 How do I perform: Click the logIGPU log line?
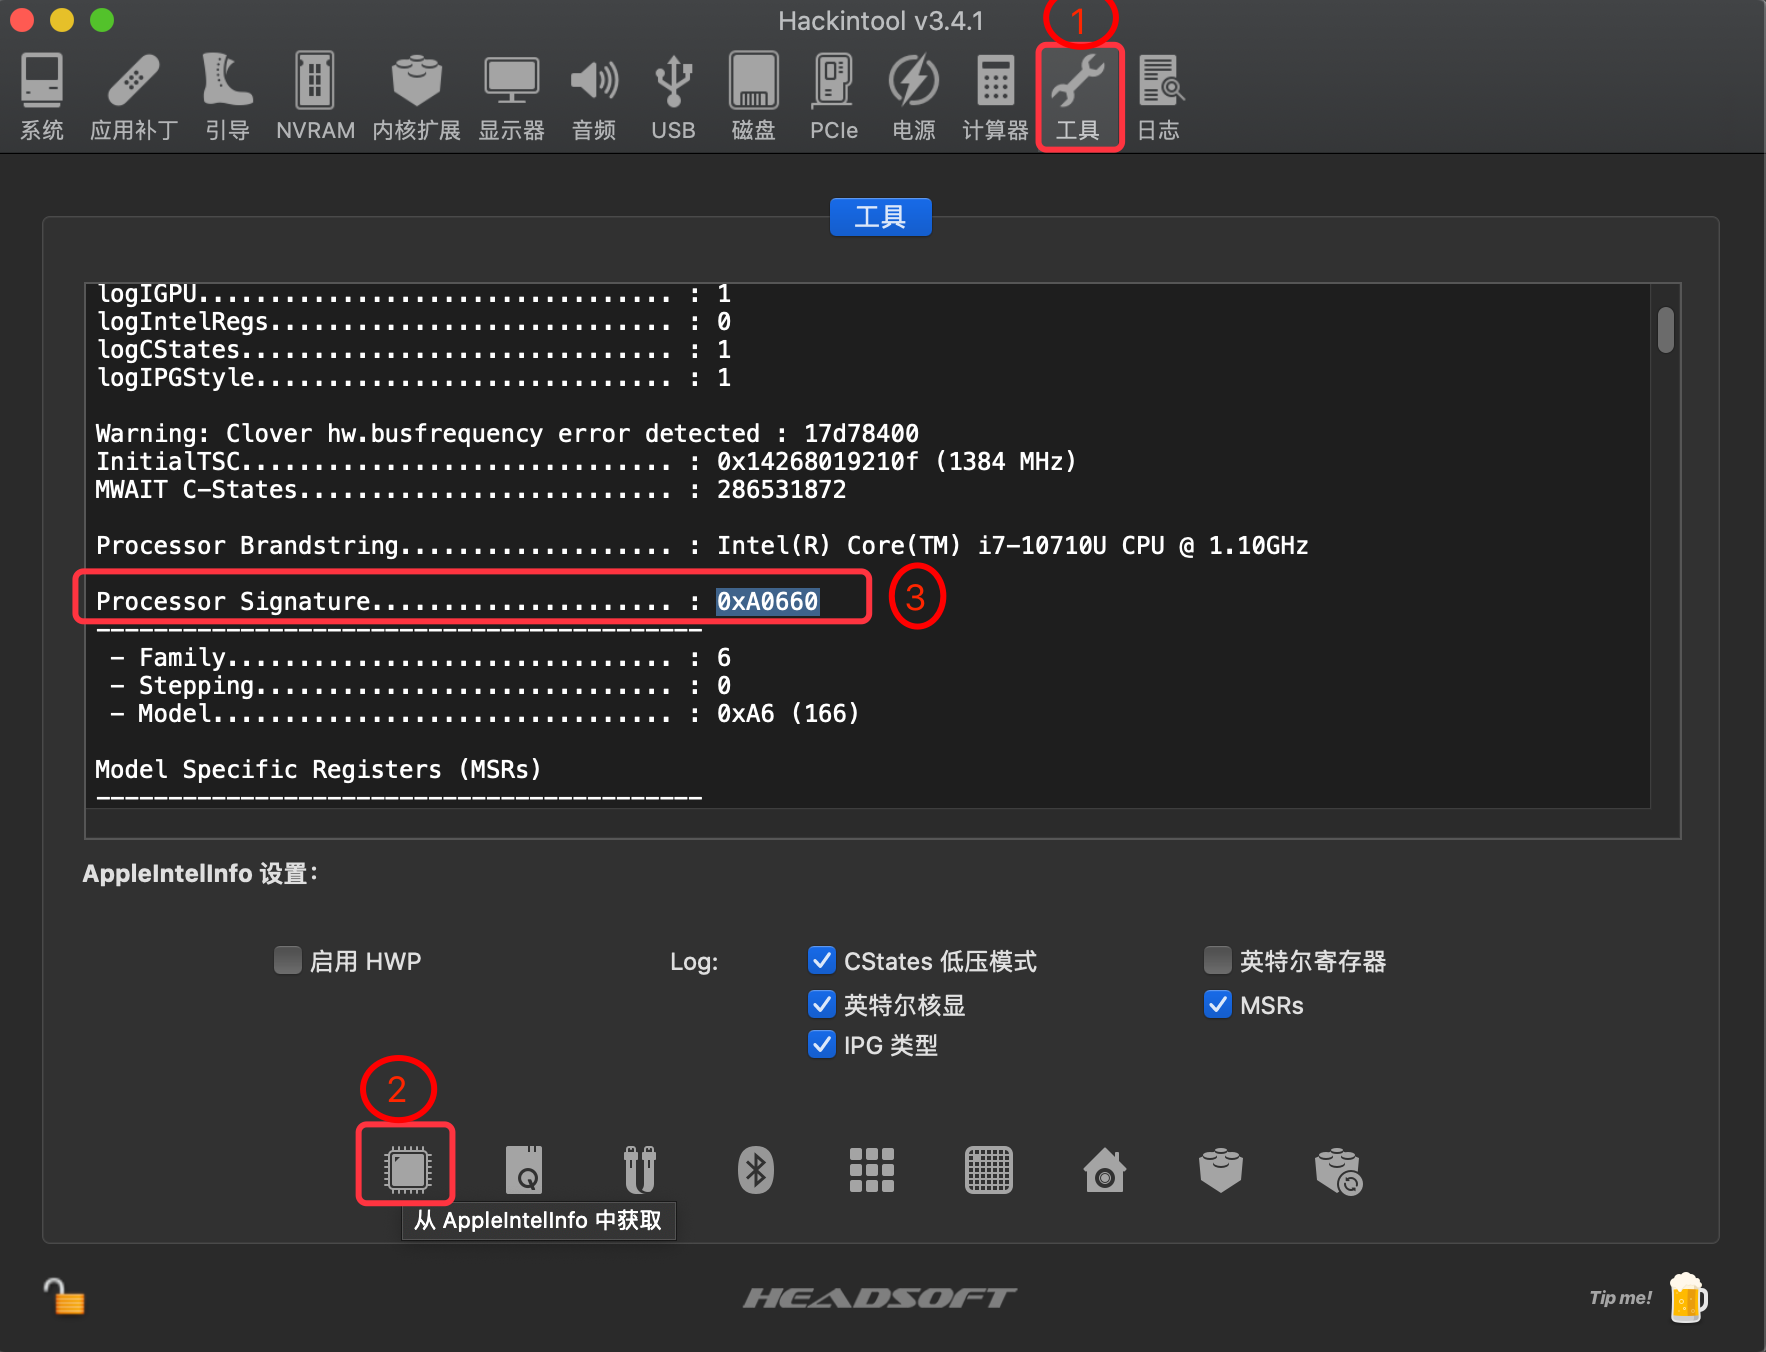point(414,294)
